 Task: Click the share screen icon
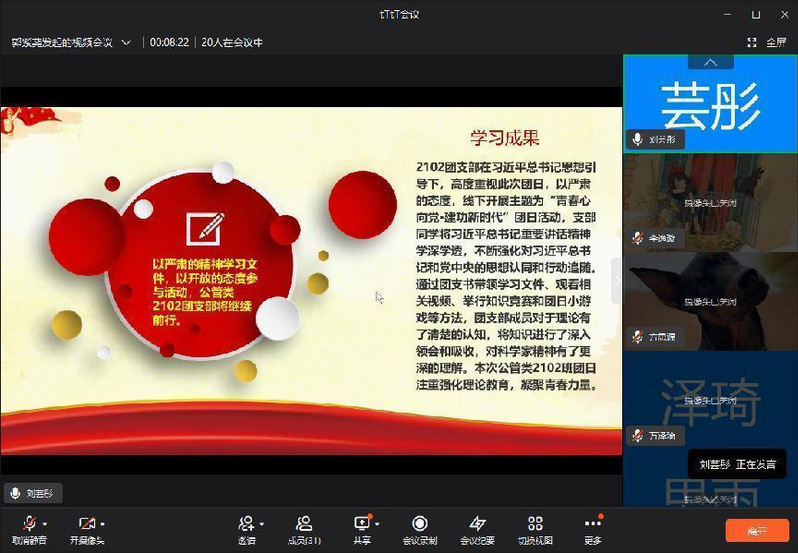[x=362, y=523]
